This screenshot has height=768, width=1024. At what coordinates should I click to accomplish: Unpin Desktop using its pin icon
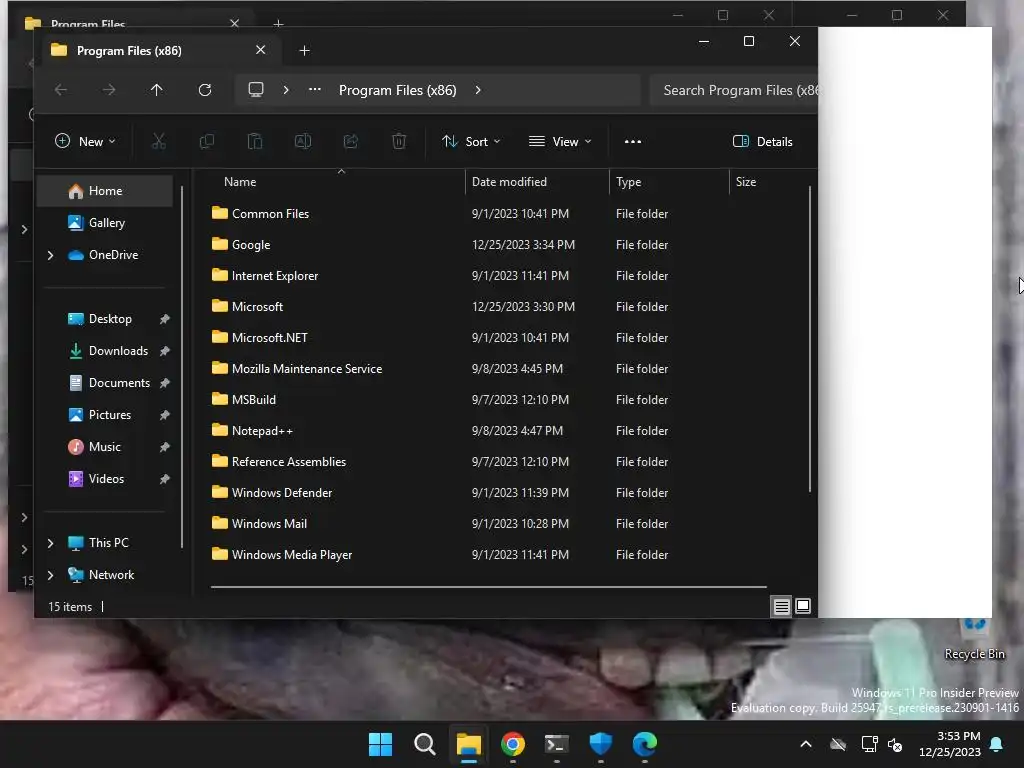[x=165, y=319]
